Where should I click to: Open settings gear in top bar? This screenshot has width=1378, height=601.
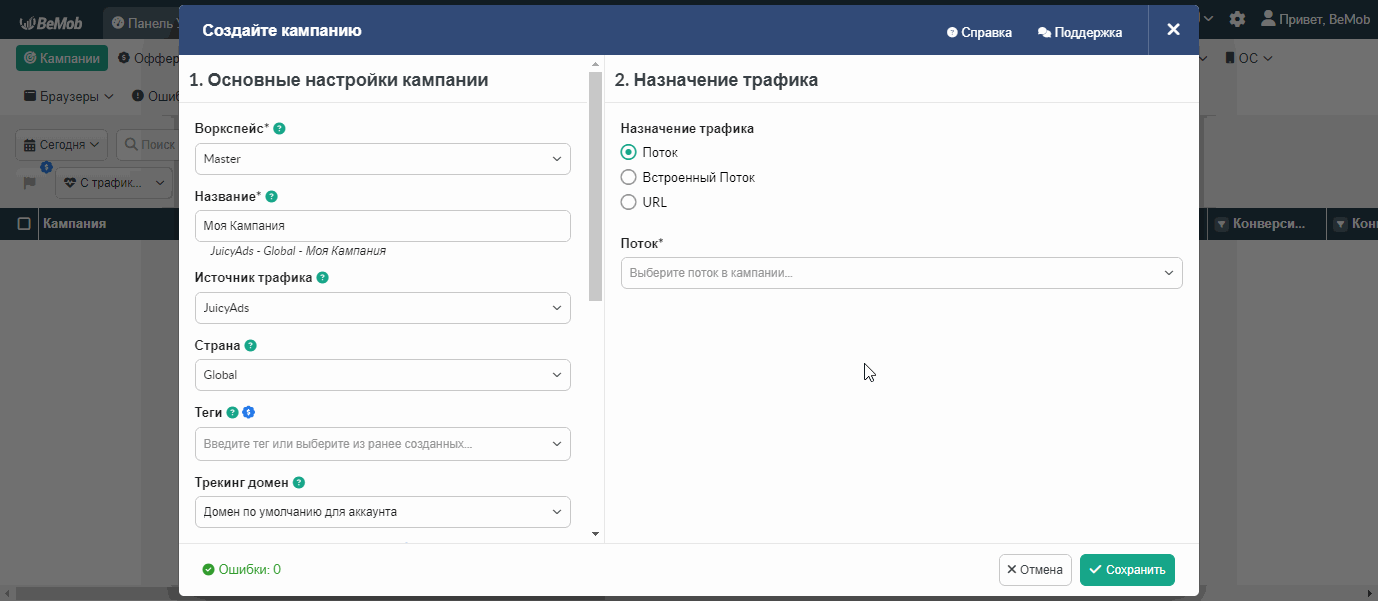(1237, 19)
